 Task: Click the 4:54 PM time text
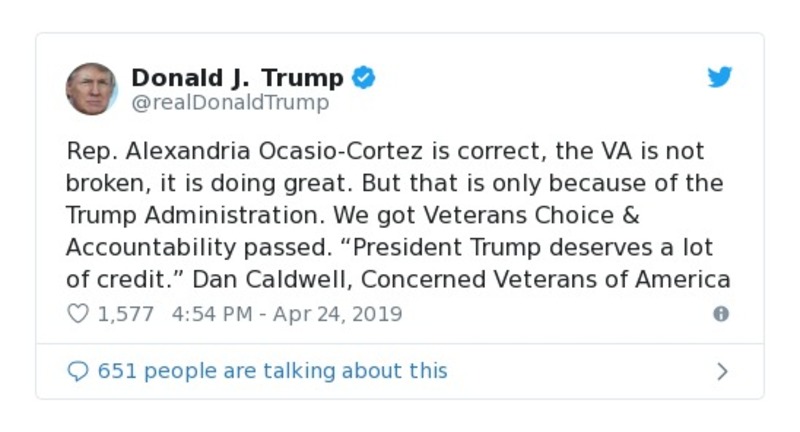(x=212, y=314)
